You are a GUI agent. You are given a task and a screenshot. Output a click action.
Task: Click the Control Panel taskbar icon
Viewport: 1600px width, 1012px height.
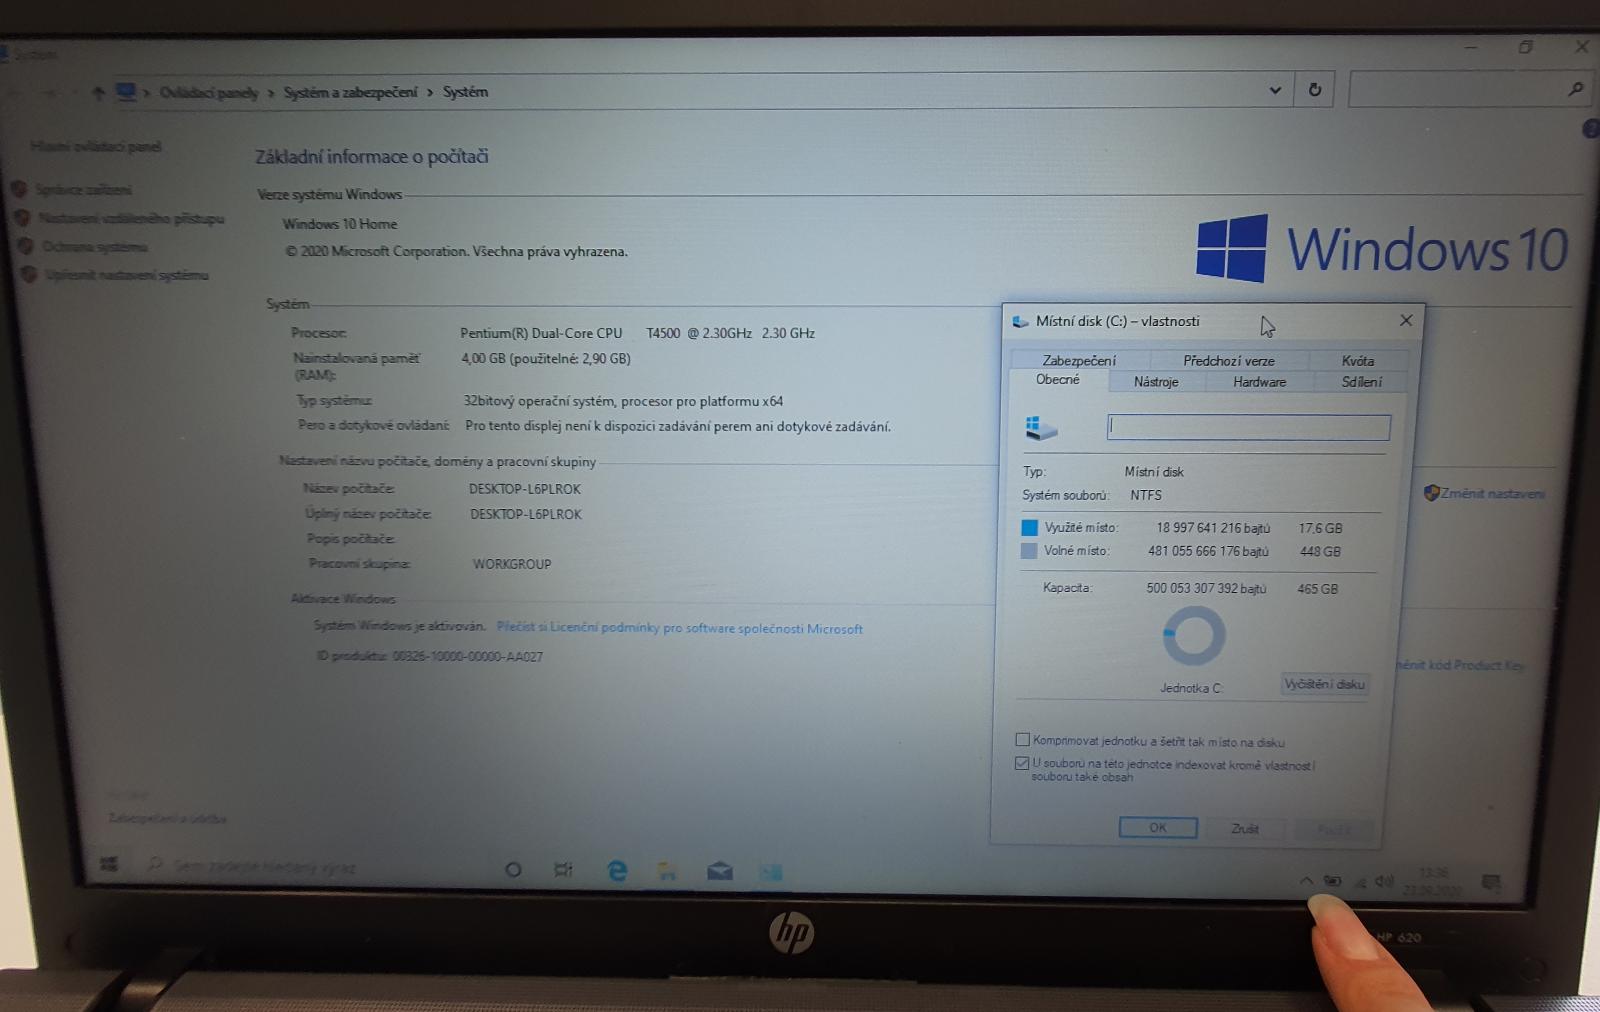click(770, 872)
